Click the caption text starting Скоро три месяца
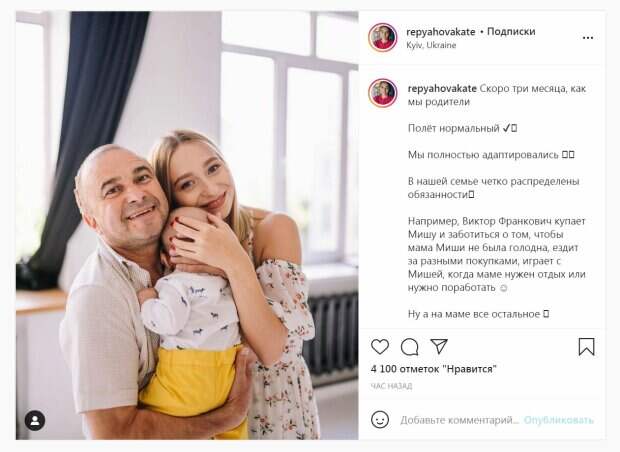The height and width of the screenshot is (452, 620). [497, 95]
